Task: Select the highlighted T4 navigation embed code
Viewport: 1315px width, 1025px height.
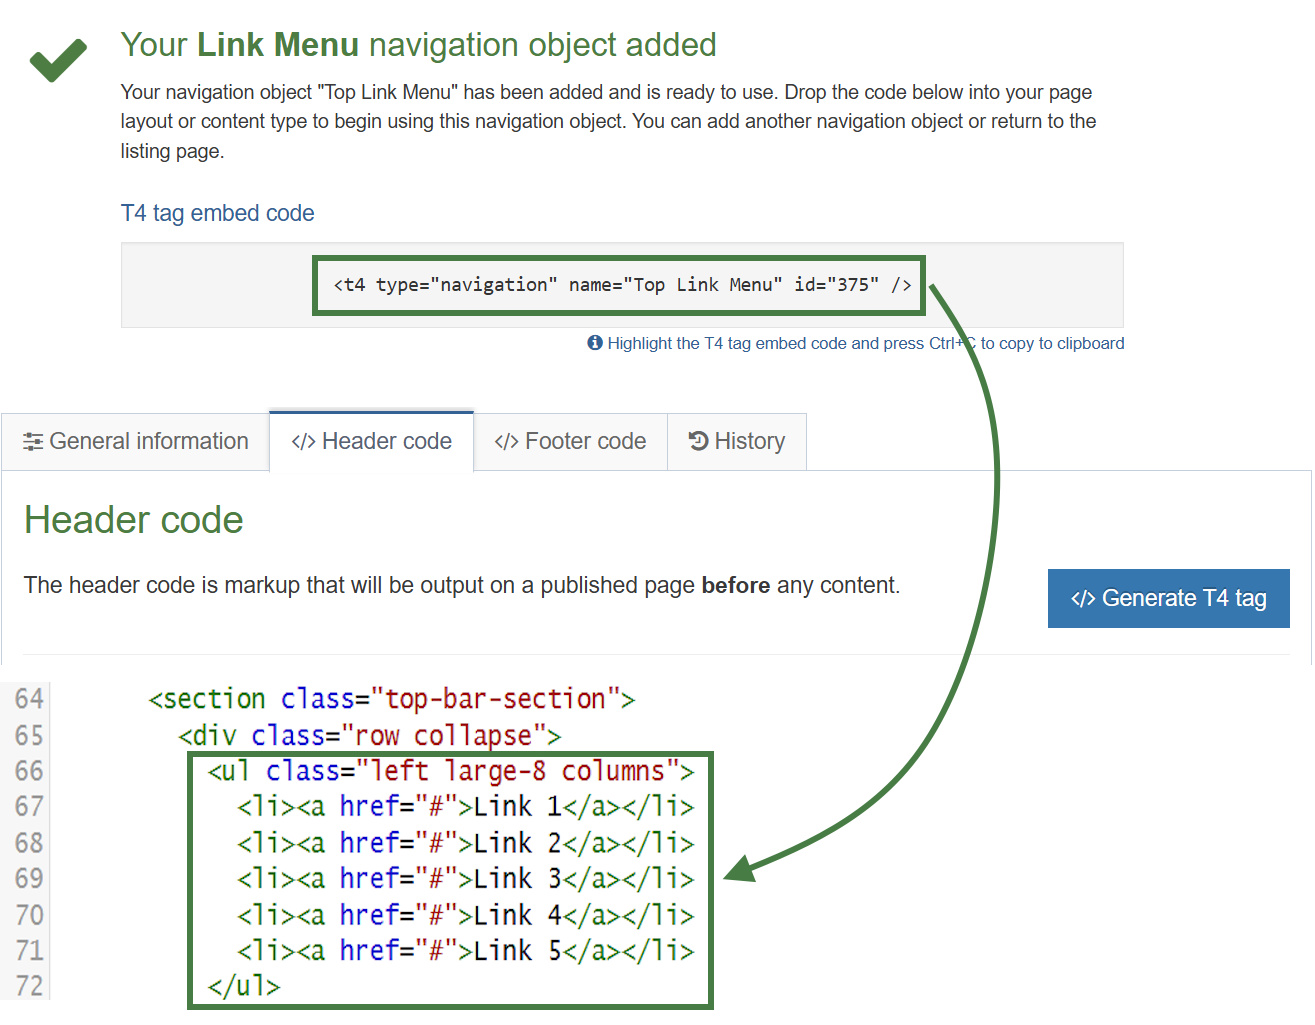Action: (x=620, y=284)
